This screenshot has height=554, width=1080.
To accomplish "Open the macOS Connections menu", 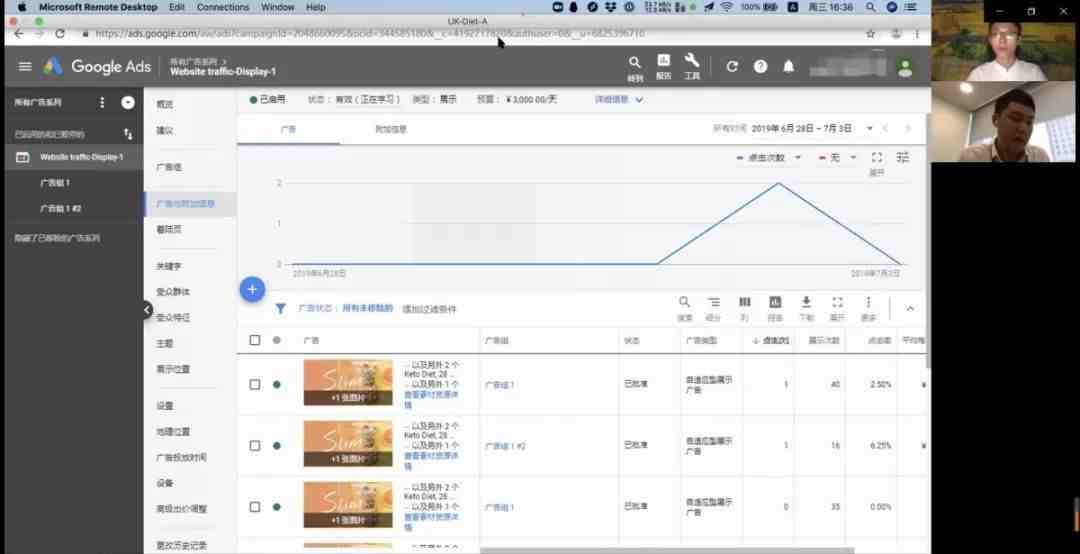I will [223, 7].
